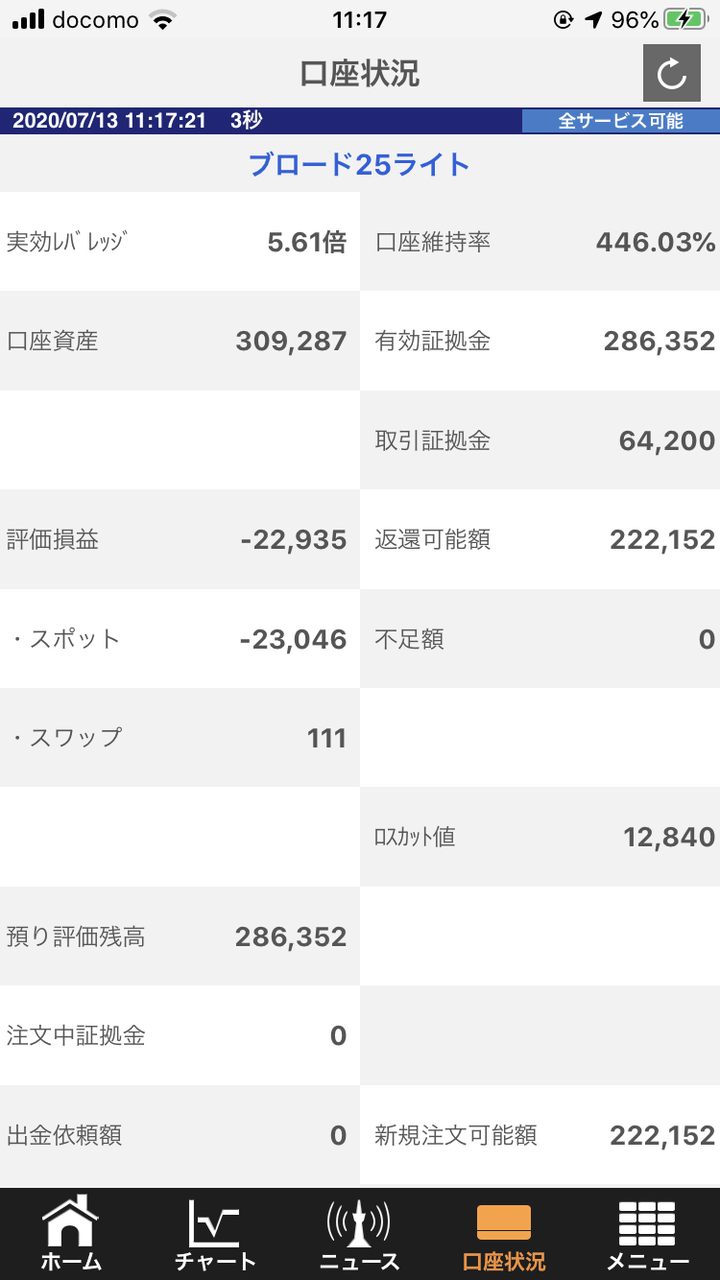Tap the 取引証拠金 64,200 cell

(x=540, y=440)
